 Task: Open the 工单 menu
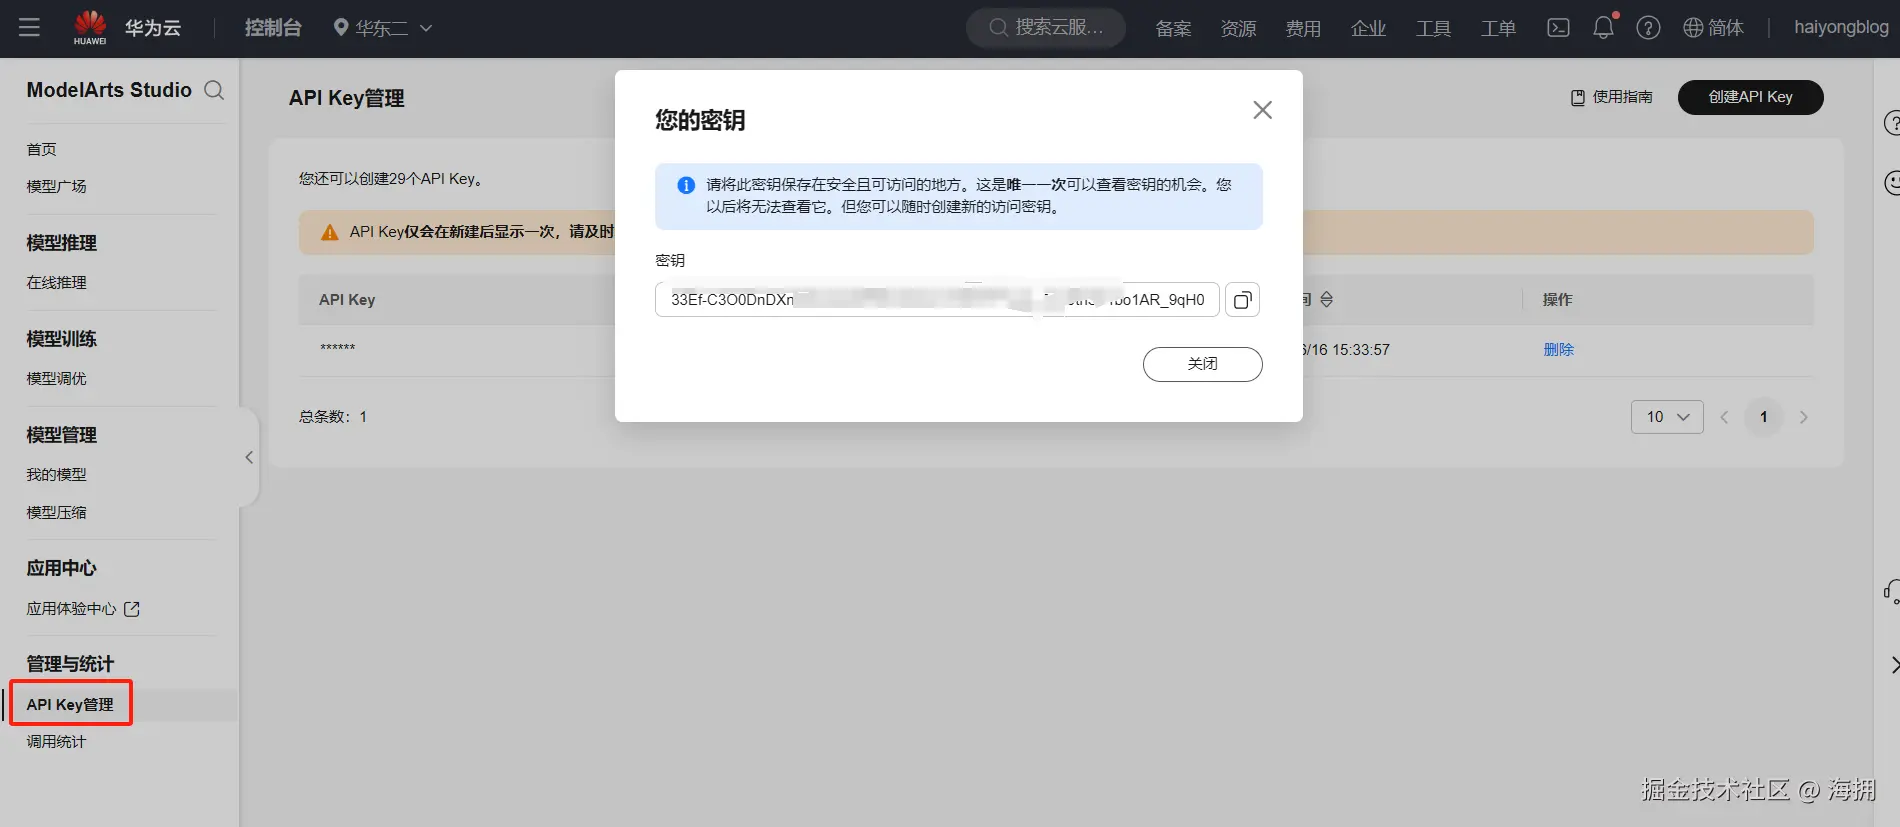pos(1498,29)
